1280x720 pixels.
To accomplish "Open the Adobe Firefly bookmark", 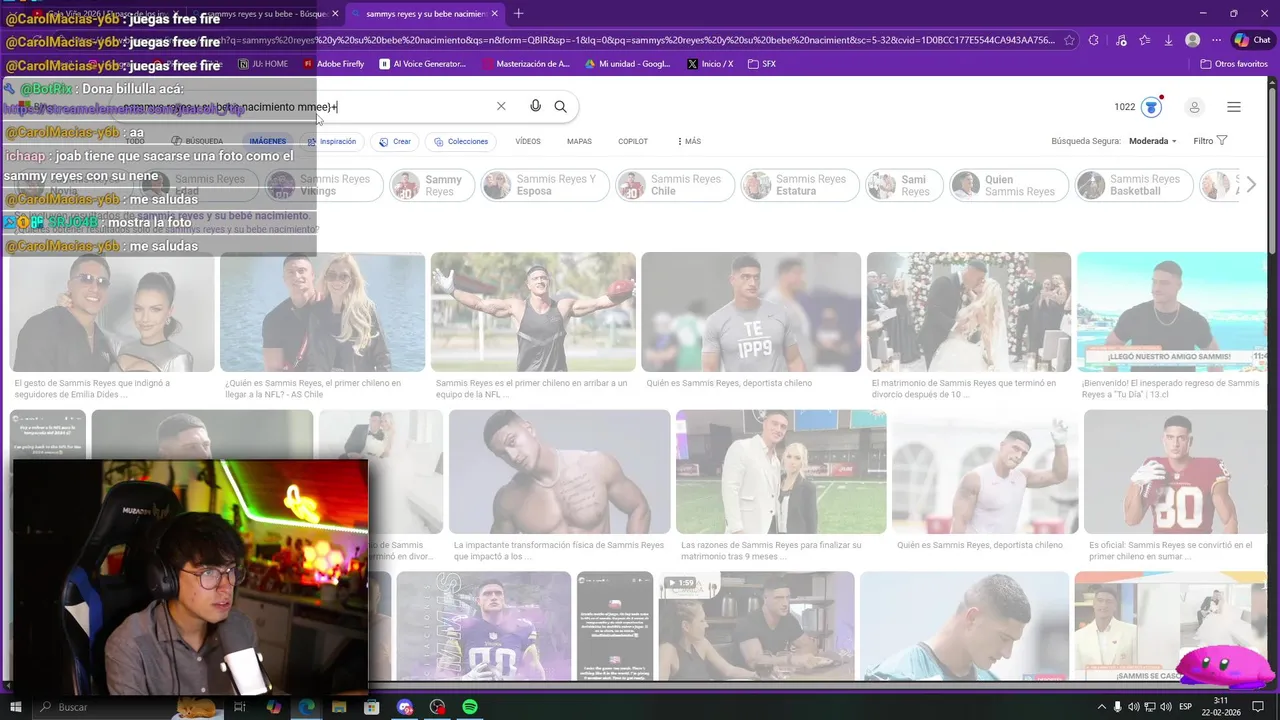I will click(334, 64).
